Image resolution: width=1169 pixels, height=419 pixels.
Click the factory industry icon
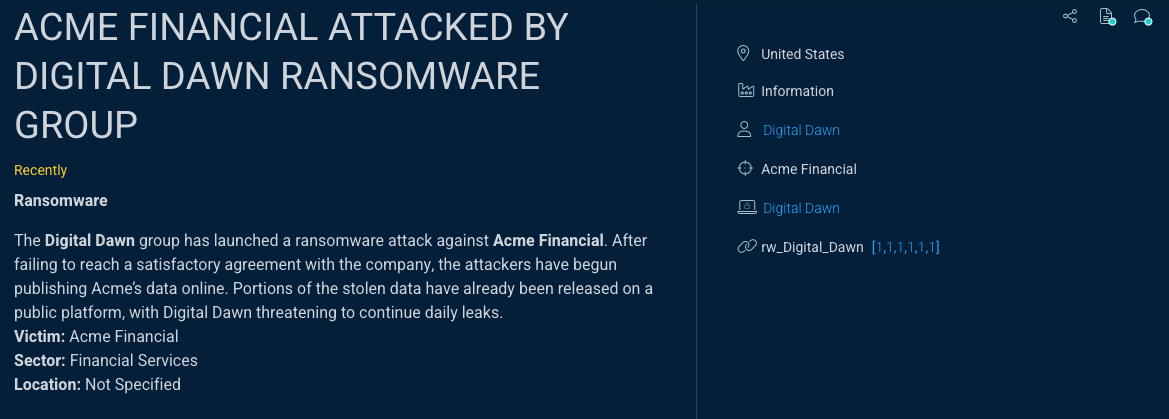tap(745, 91)
